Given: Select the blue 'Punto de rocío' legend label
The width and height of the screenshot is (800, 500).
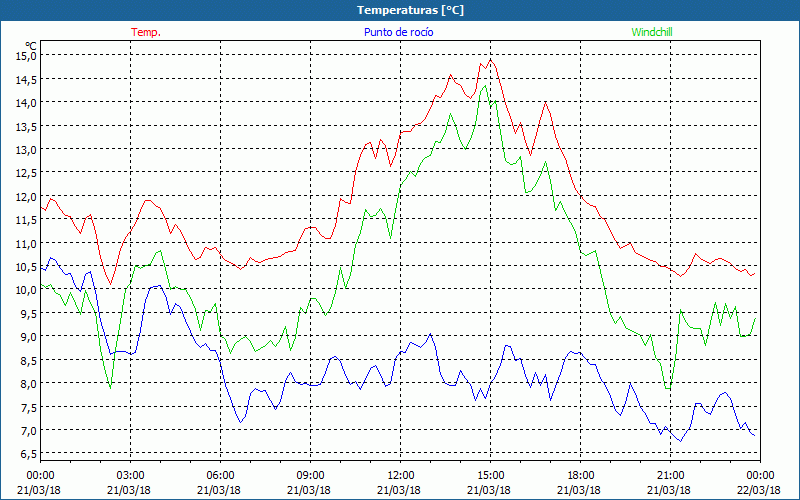Looking at the screenshot, I should 398,32.
